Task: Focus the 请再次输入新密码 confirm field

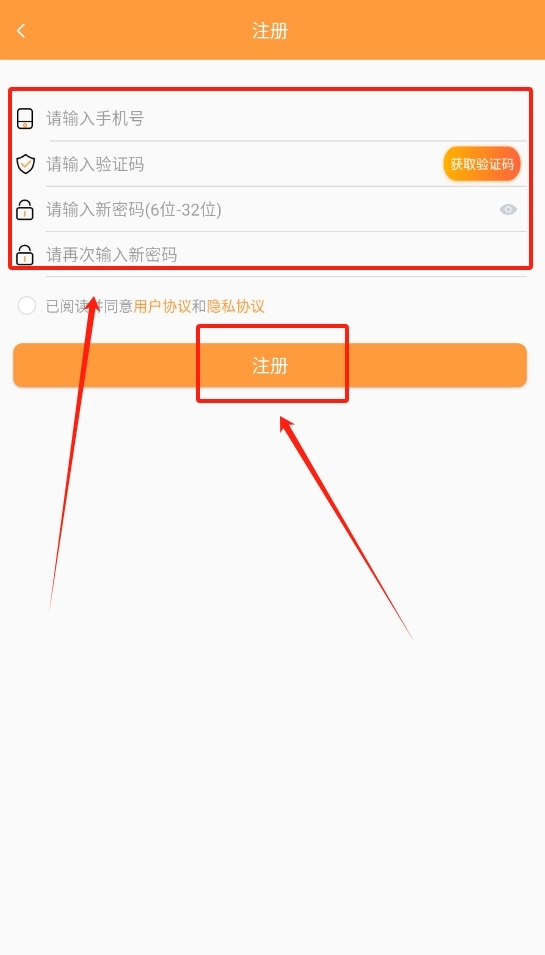Action: click(x=286, y=255)
